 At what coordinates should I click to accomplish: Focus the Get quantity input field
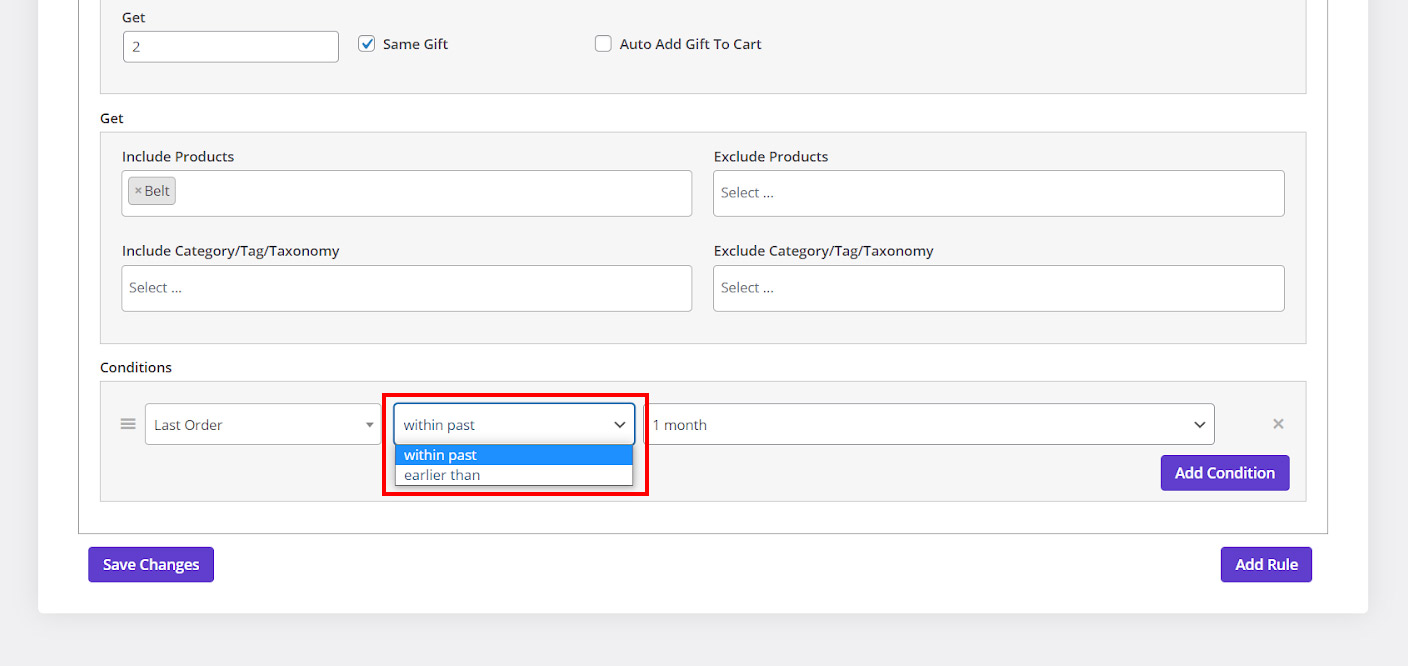point(230,46)
